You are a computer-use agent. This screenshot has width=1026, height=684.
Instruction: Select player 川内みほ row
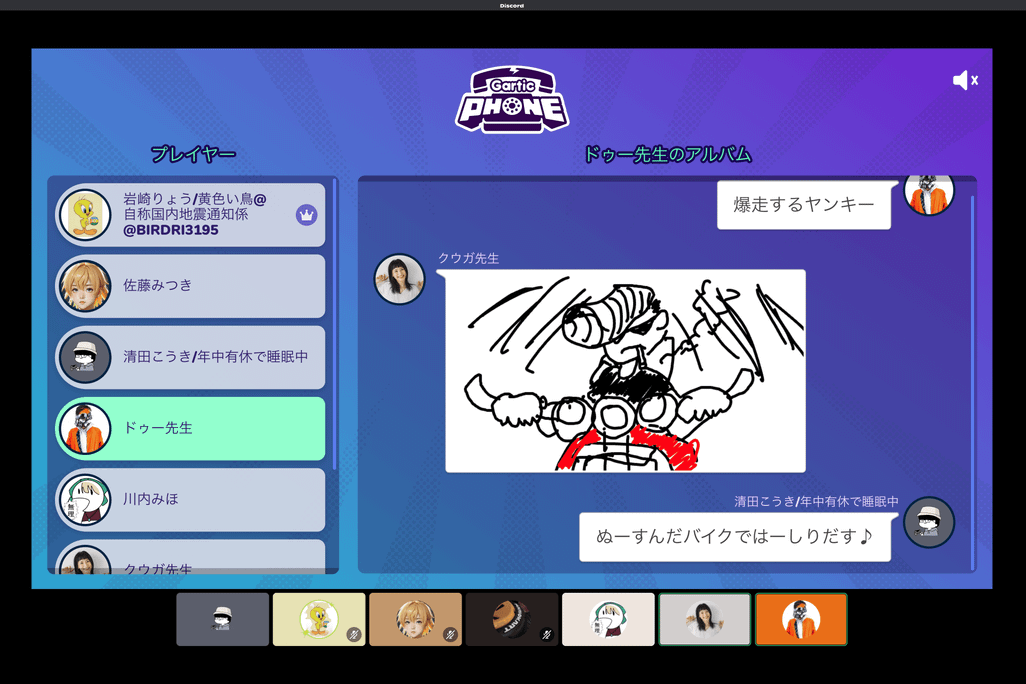pyautogui.click(x=190, y=500)
